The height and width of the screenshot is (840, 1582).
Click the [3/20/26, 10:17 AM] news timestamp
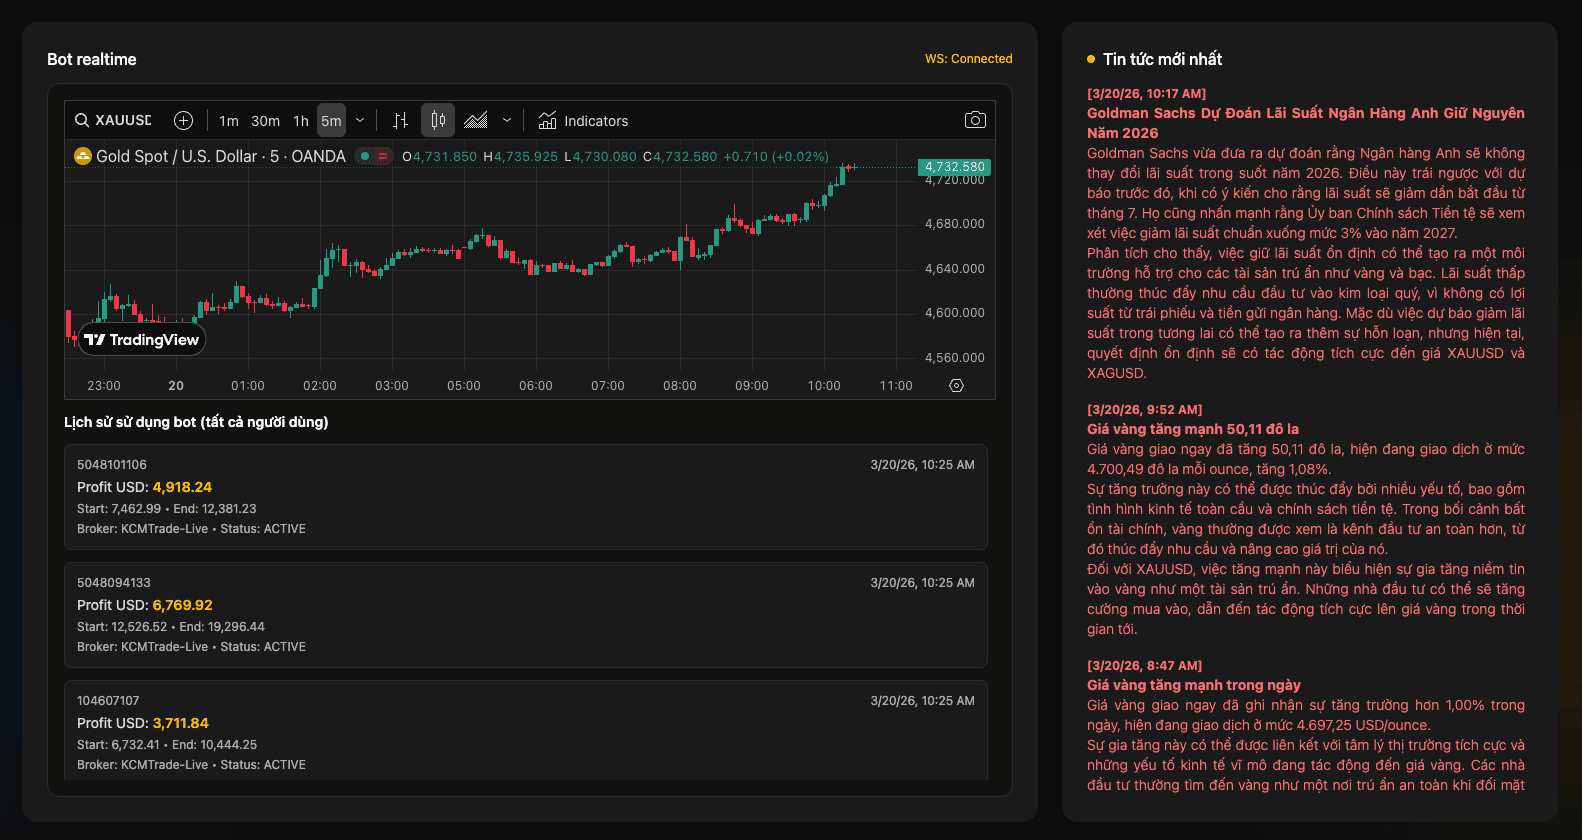click(1147, 94)
